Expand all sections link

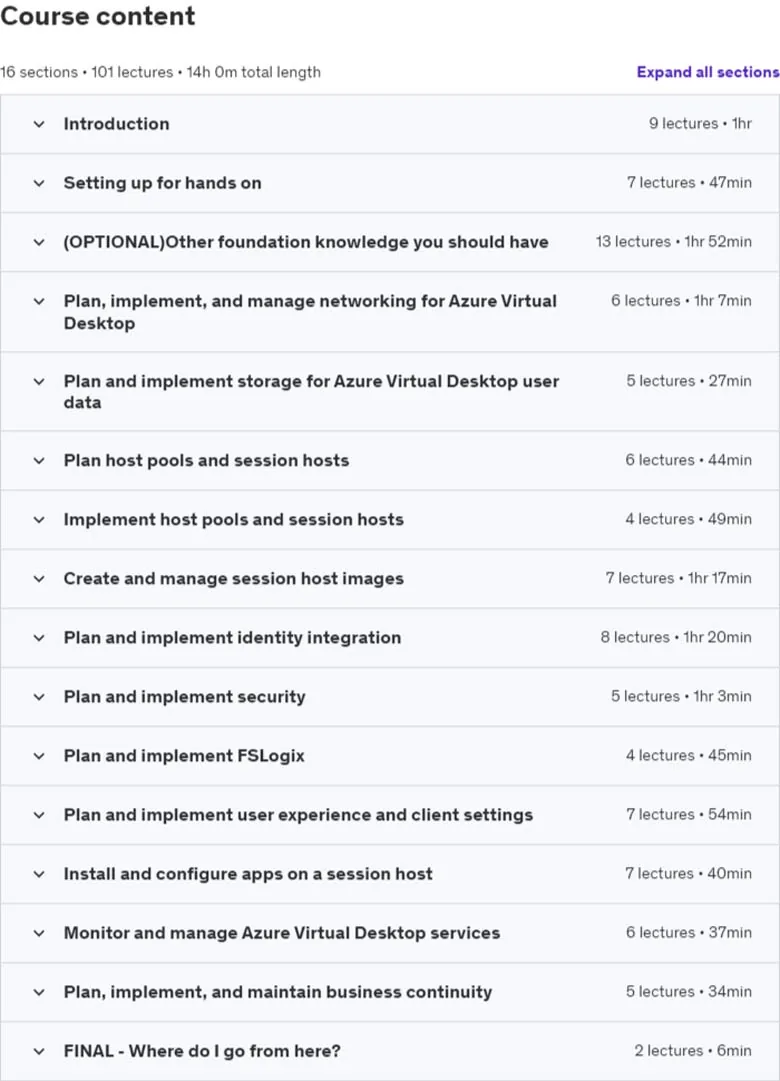pos(708,72)
